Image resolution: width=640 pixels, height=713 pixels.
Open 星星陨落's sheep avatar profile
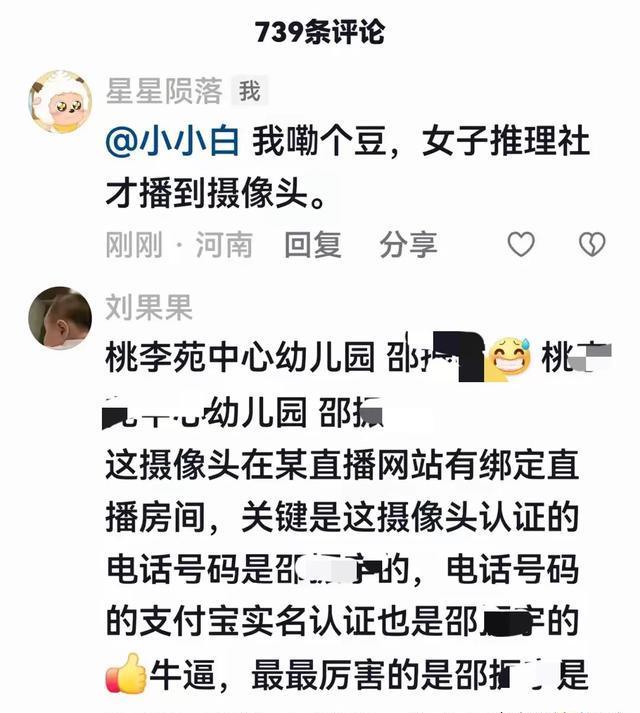60,101
